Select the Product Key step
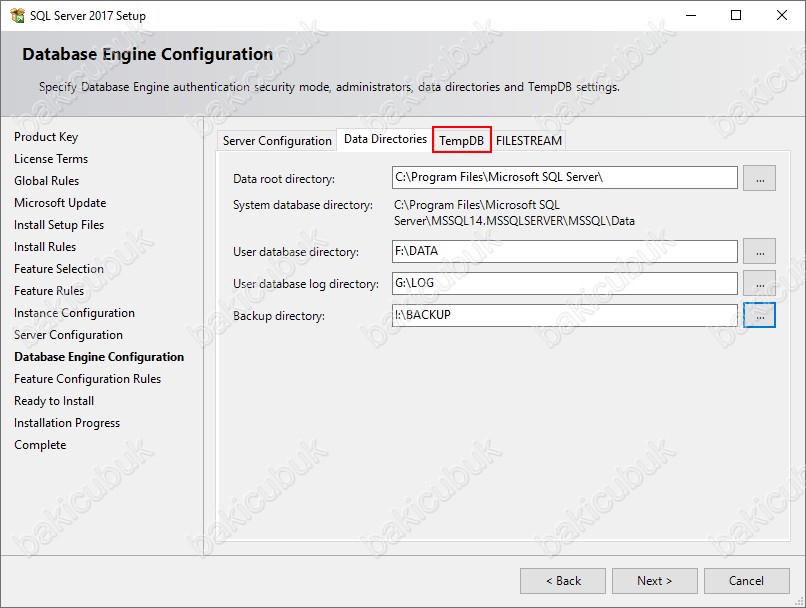 46,137
